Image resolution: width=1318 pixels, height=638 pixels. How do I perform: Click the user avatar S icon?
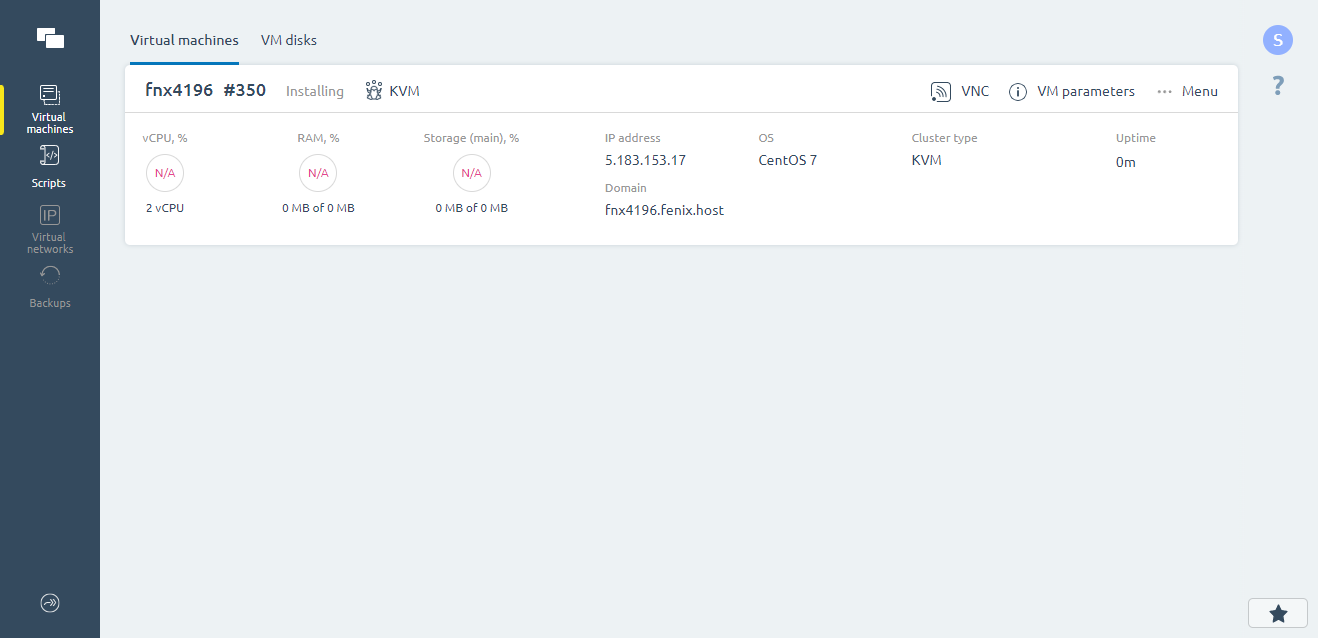(x=1277, y=40)
